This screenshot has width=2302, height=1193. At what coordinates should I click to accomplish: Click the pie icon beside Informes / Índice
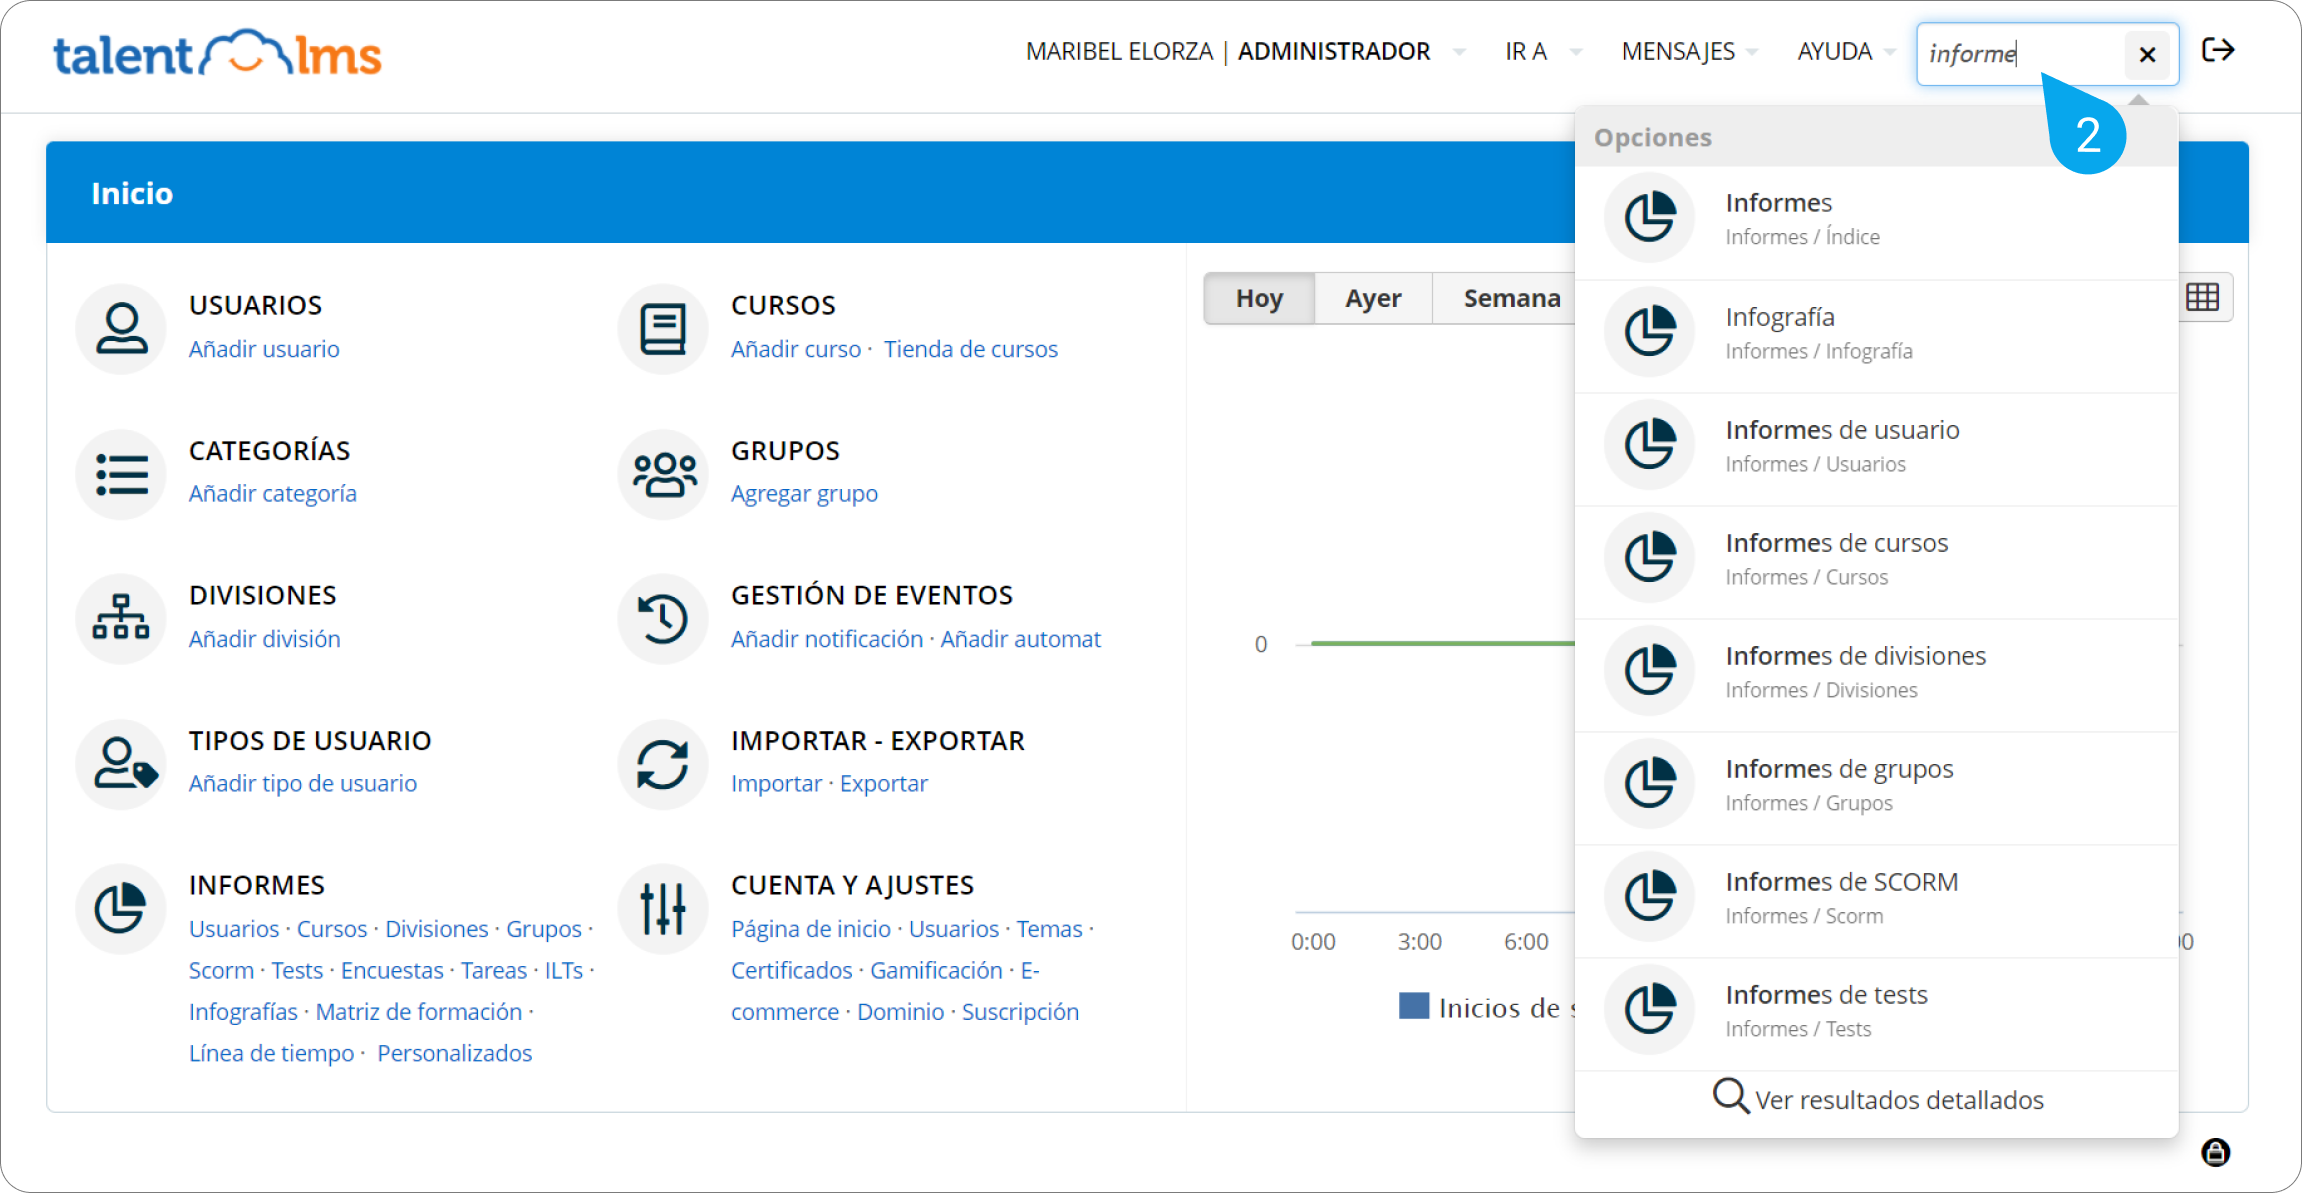tap(1649, 217)
